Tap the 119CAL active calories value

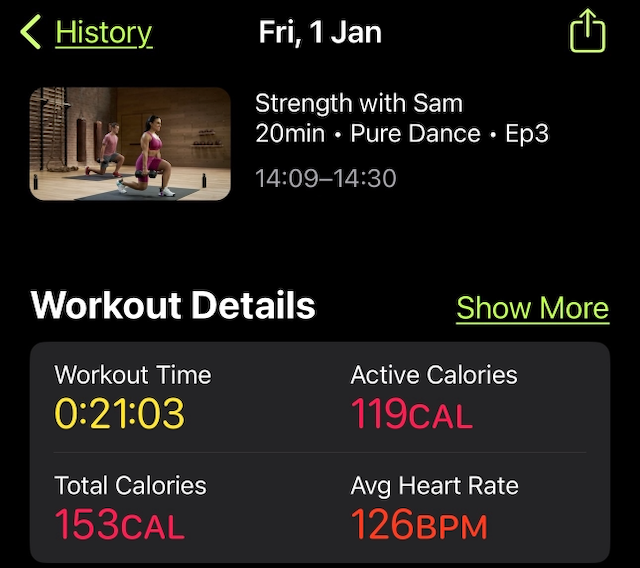pyautogui.click(x=412, y=414)
